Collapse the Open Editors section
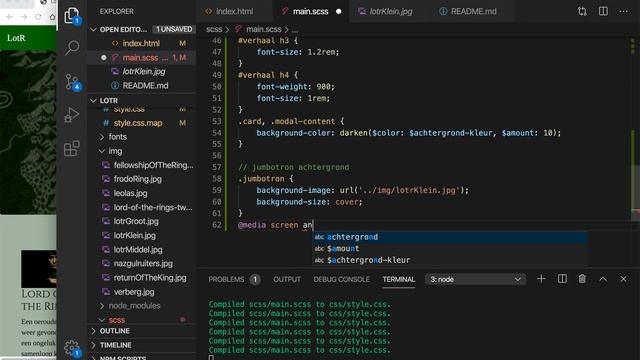Screen dimensions: 640x360 click(93, 29)
